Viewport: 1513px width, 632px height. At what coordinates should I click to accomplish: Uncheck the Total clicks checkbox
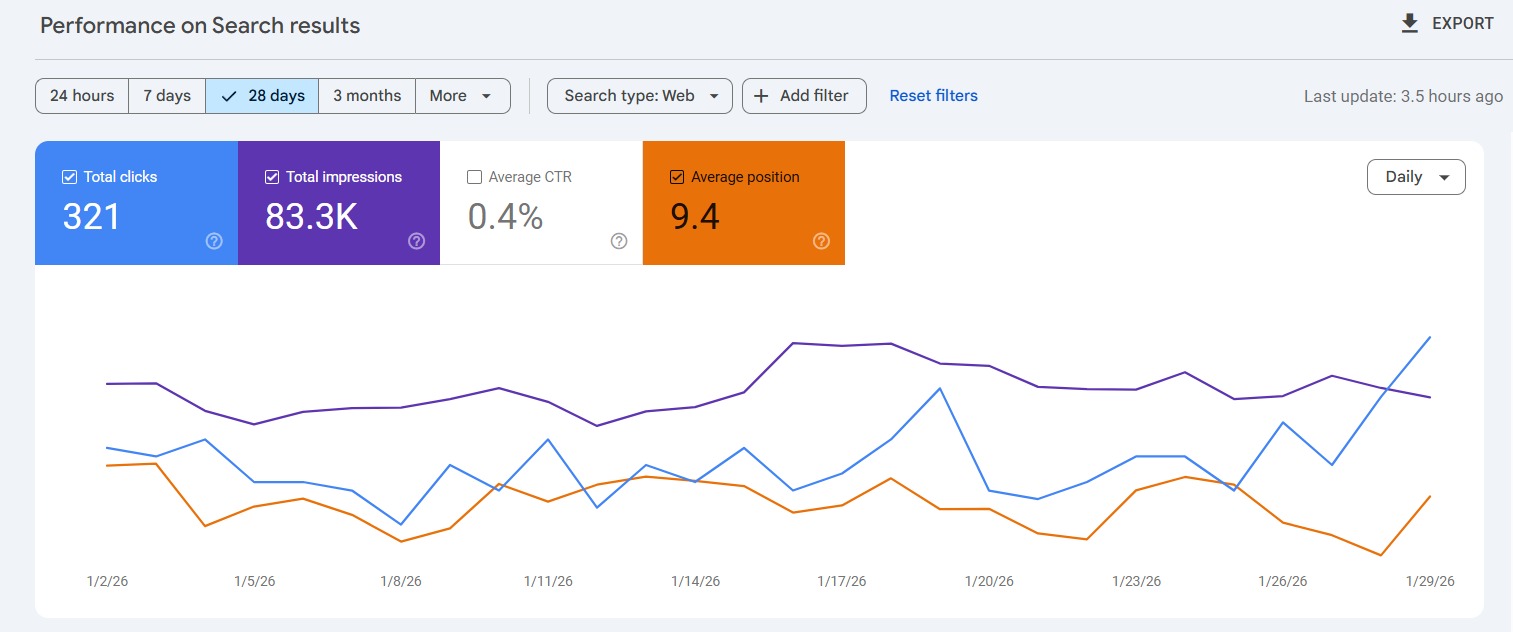[70, 177]
